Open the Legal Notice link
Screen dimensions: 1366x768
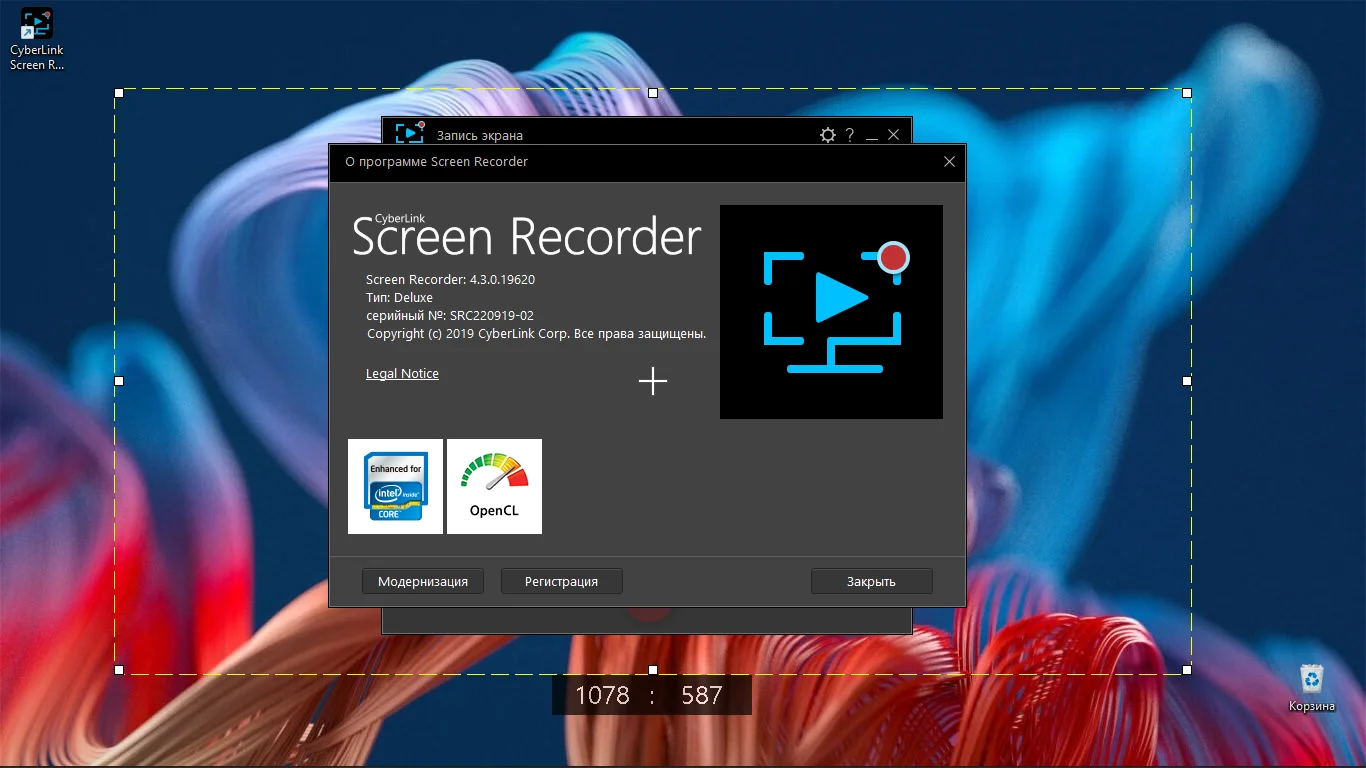[x=402, y=373]
